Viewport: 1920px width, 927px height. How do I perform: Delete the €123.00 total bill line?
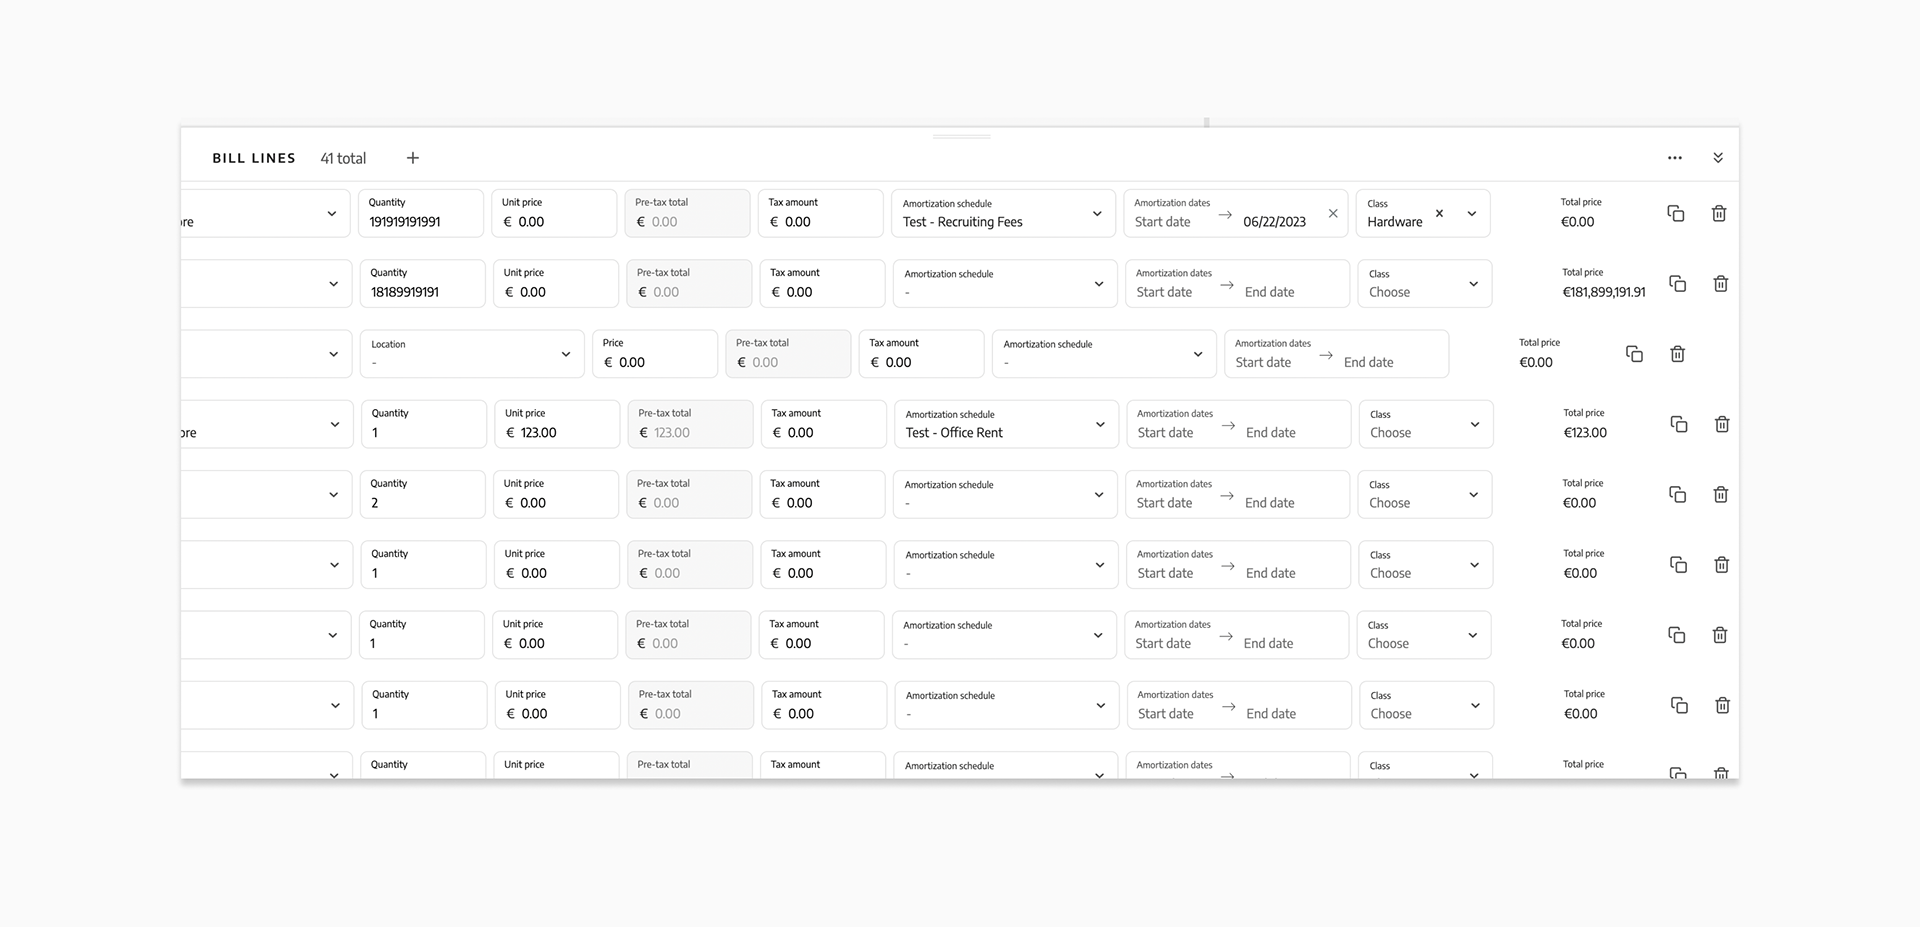1722,424
